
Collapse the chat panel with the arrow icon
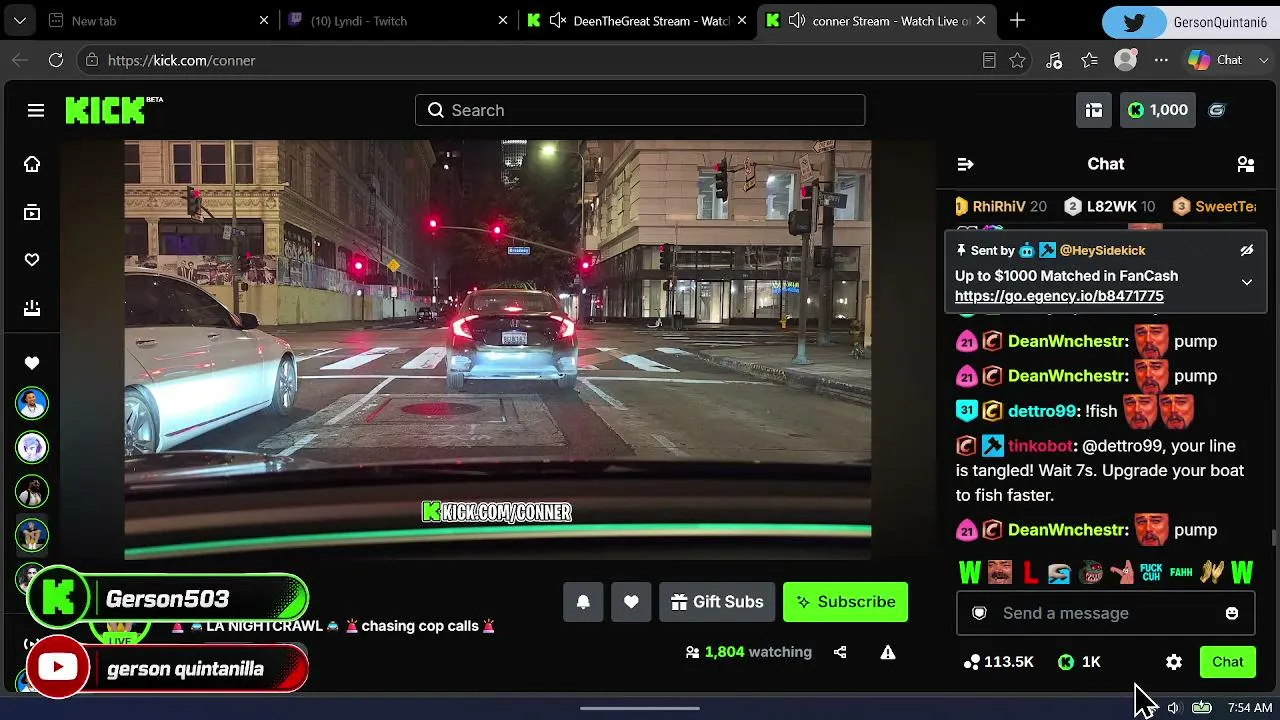965,164
